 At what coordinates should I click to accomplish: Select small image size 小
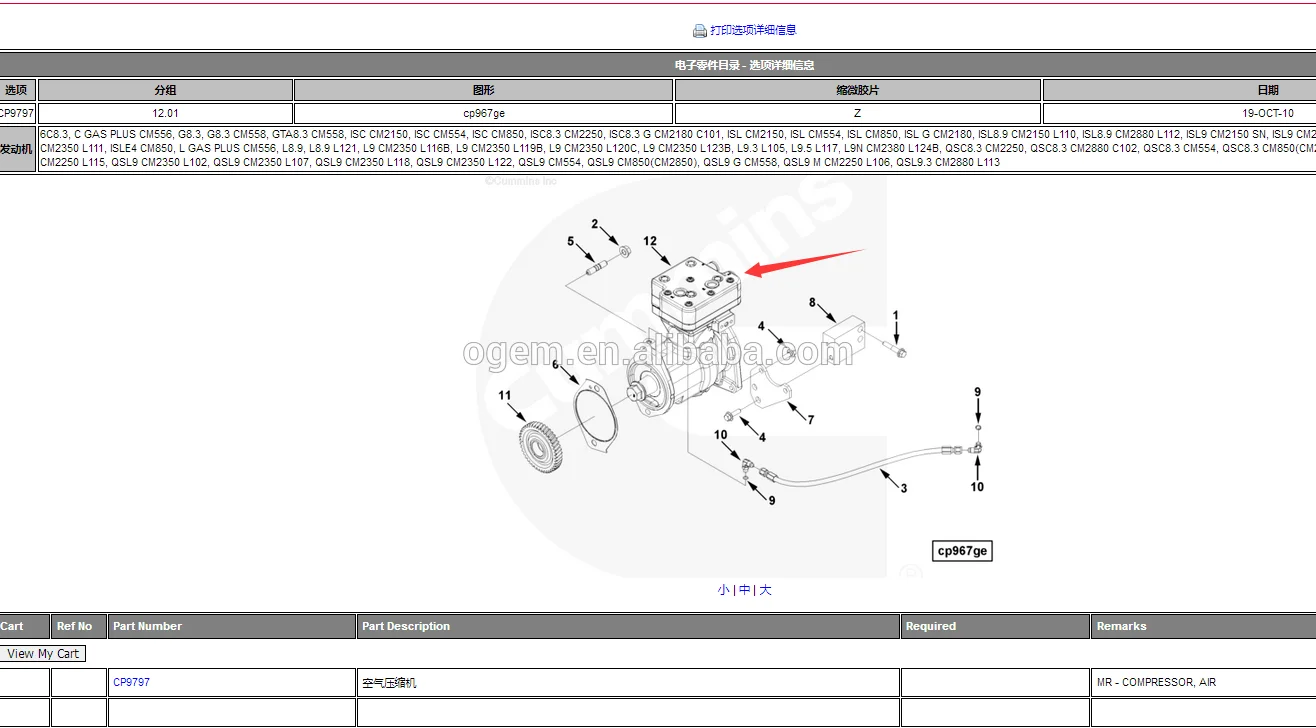(723, 590)
